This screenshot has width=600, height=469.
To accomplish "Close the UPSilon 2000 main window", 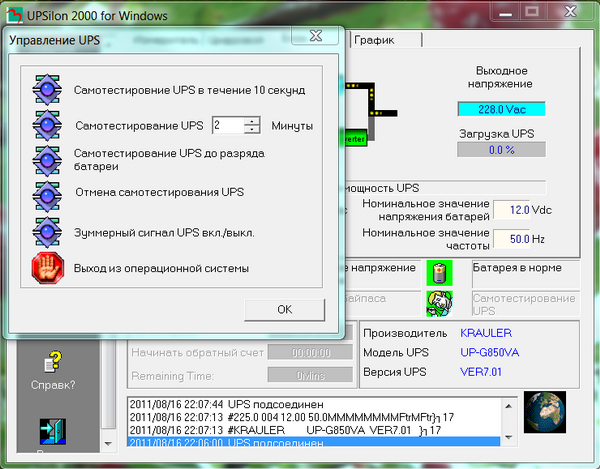I will (x=570, y=13).
